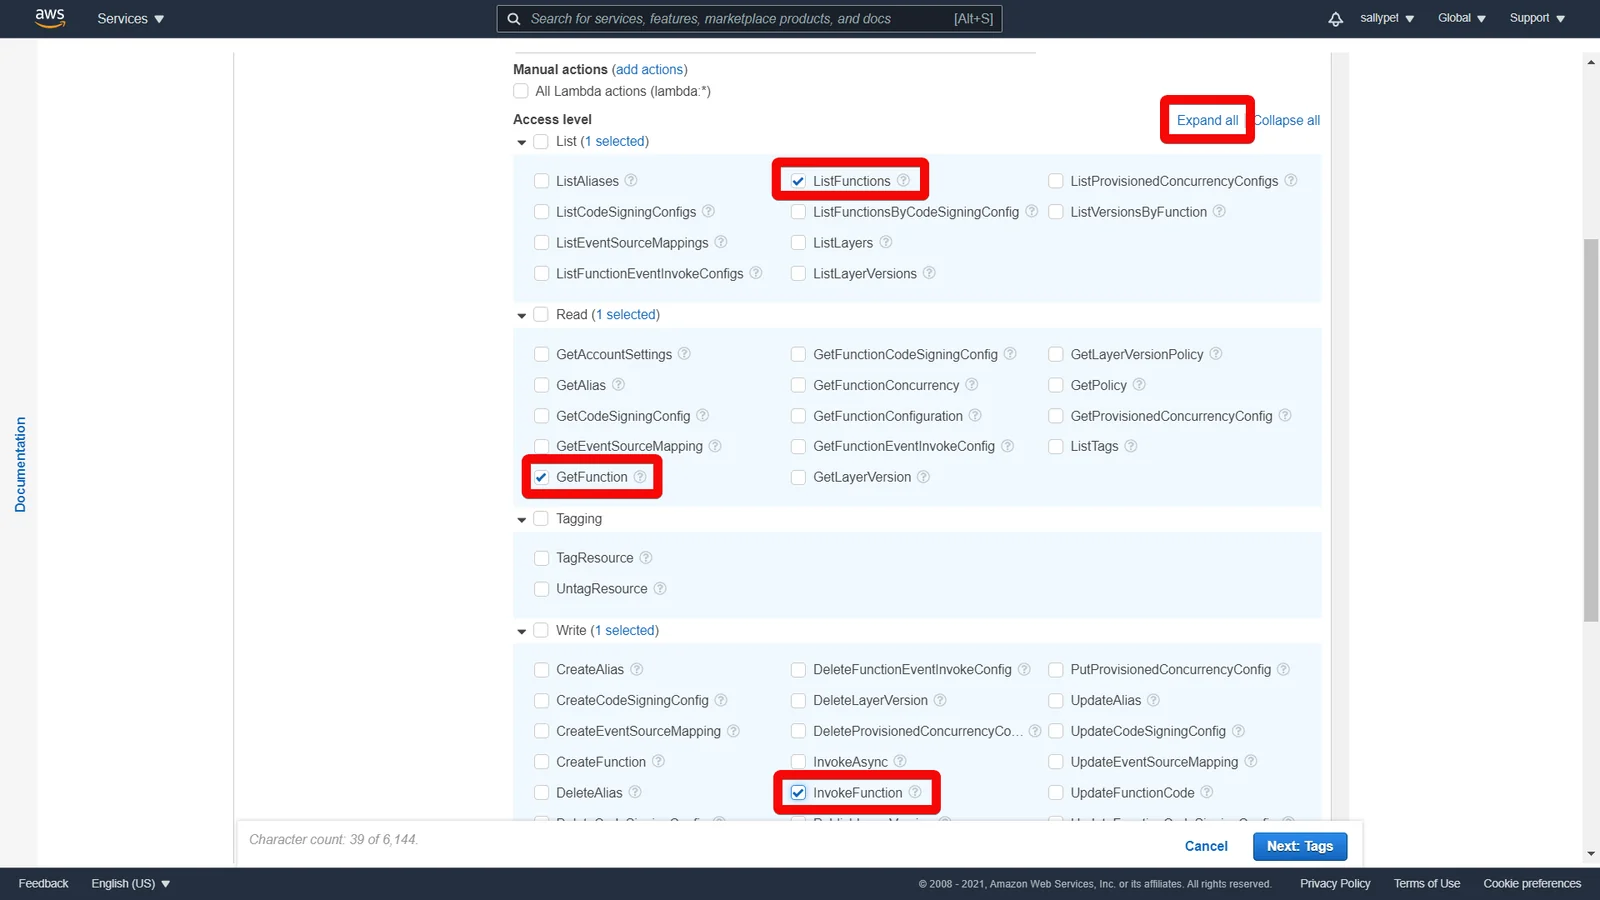The image size is (1600, 900).
Task: Collapse the Read access level section
Action: (521, 316)
